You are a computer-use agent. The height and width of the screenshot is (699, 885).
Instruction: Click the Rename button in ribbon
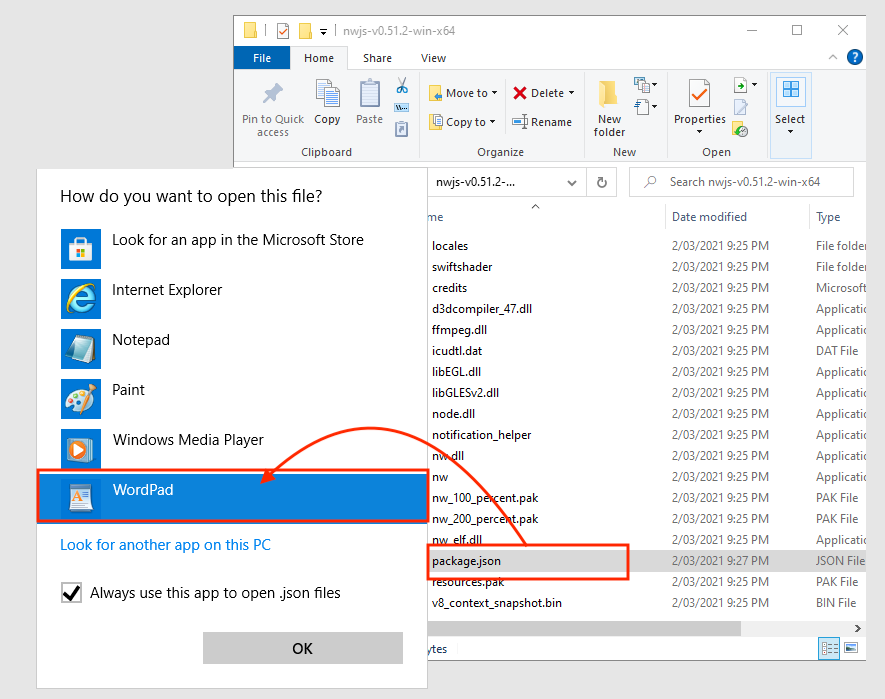[542, 122]
